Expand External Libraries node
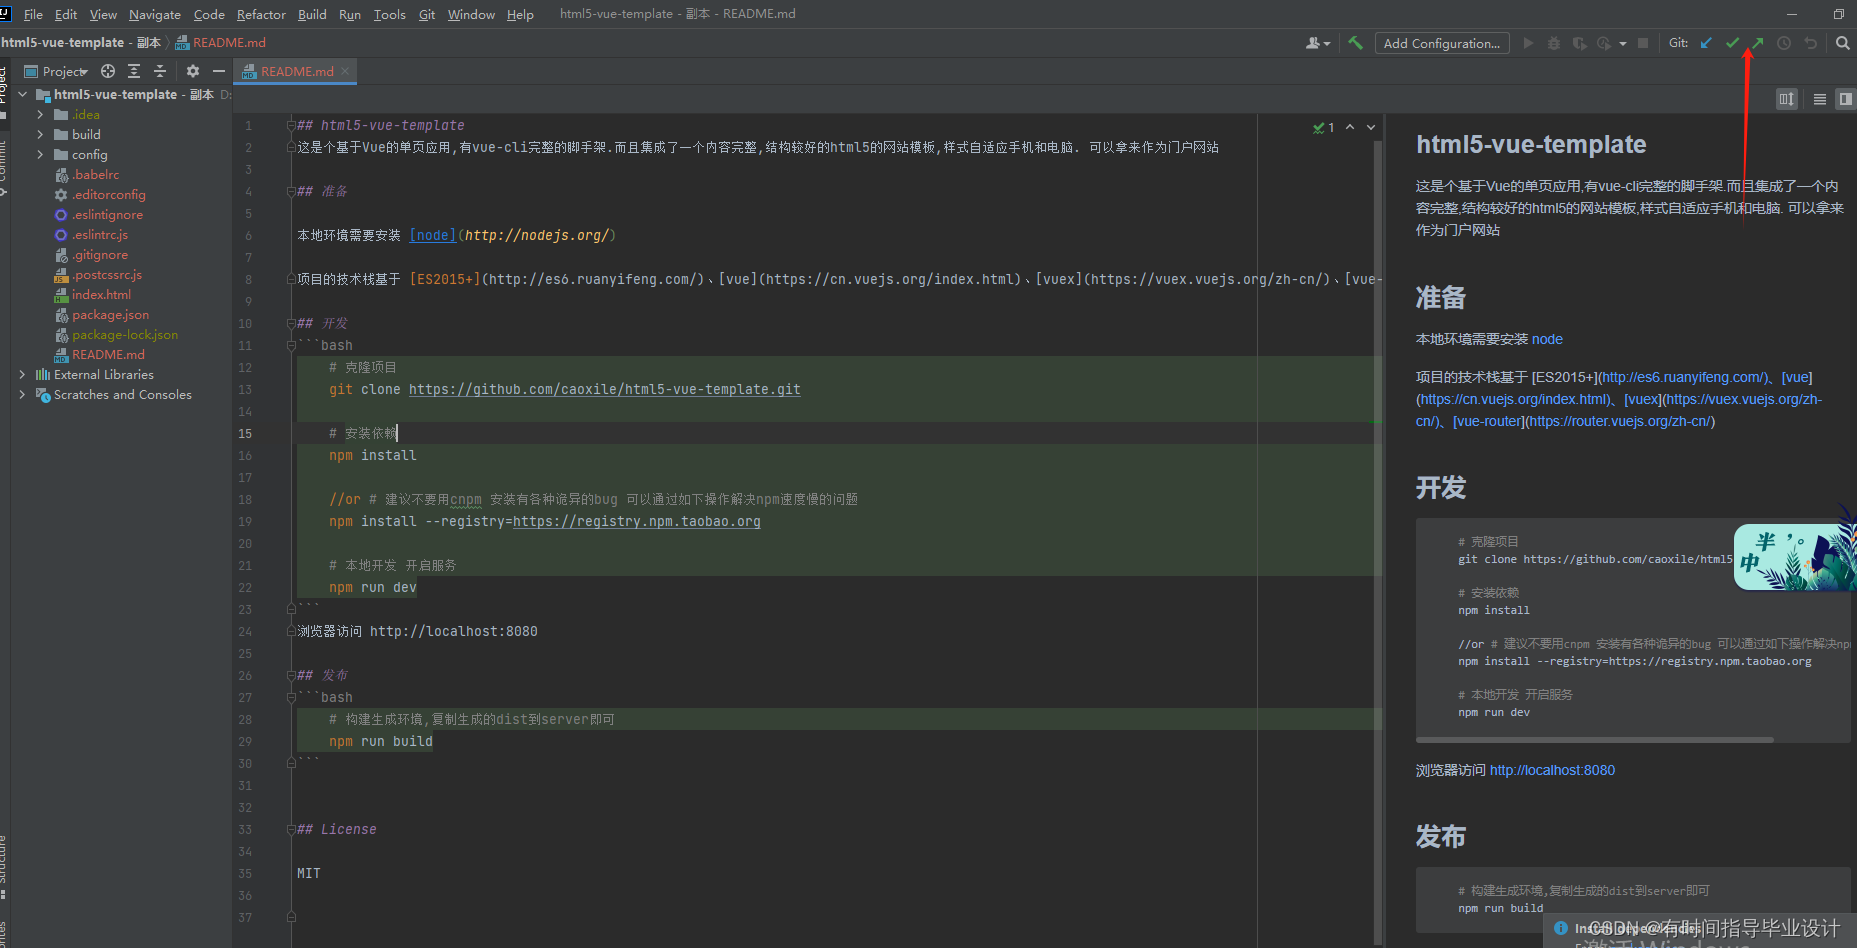 23,374
